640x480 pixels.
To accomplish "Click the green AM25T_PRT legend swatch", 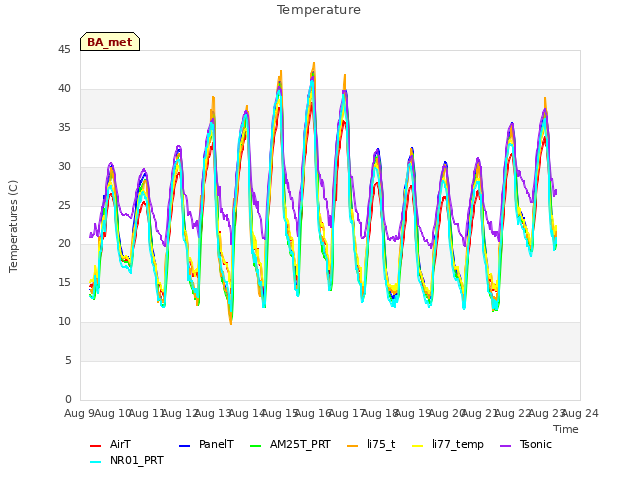I will tap(256, 446).
